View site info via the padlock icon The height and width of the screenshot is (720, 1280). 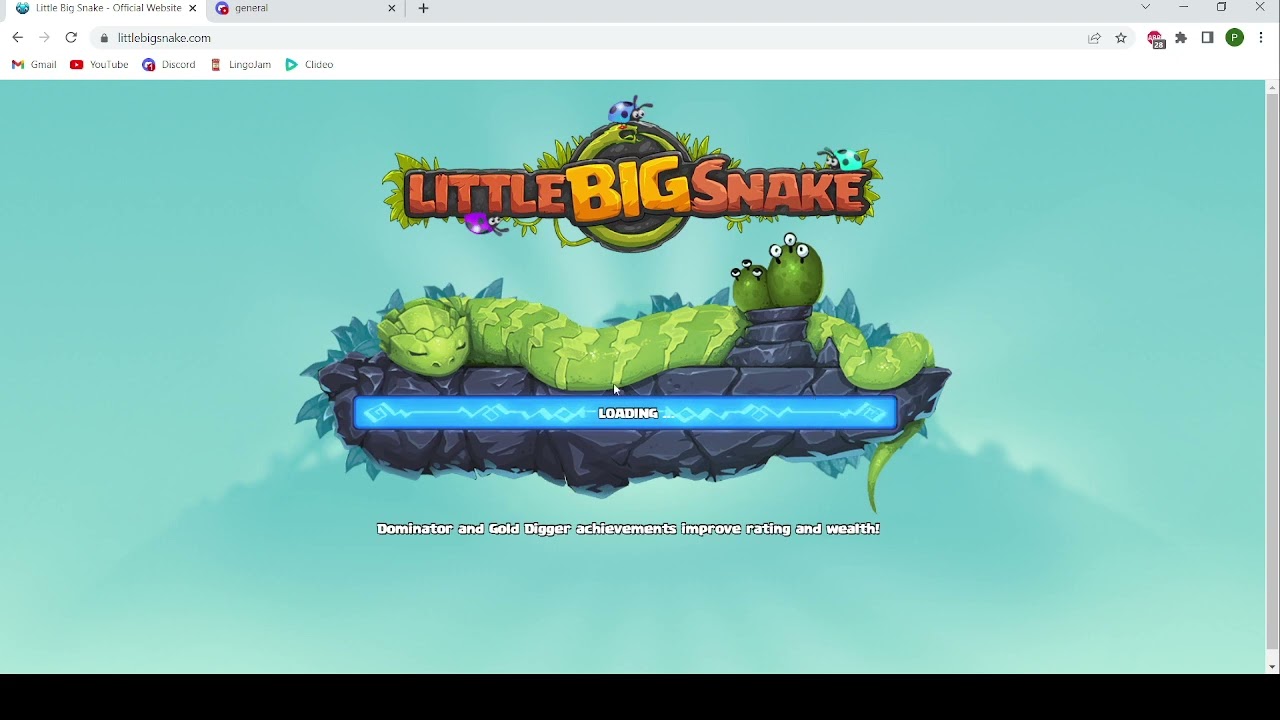[x=104, y=38]
